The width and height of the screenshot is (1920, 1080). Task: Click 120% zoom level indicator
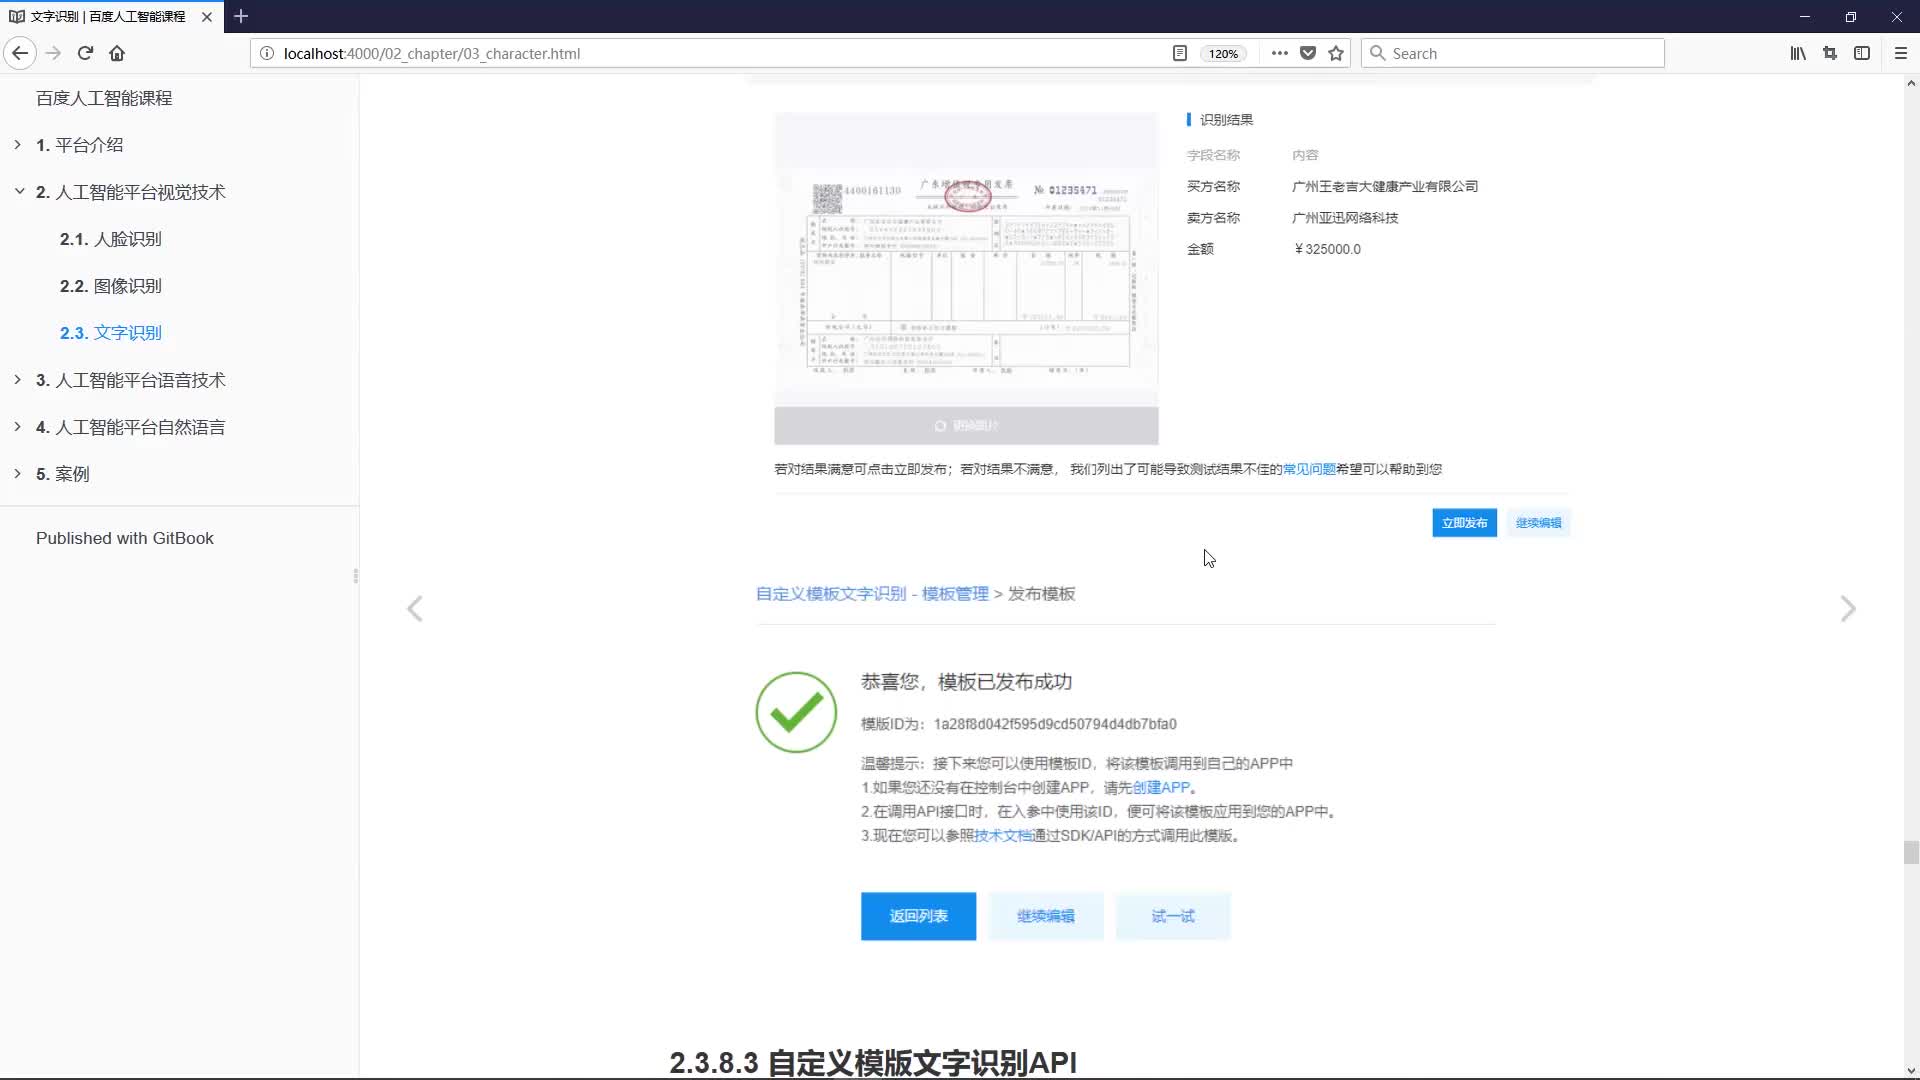pos(1223,54)
